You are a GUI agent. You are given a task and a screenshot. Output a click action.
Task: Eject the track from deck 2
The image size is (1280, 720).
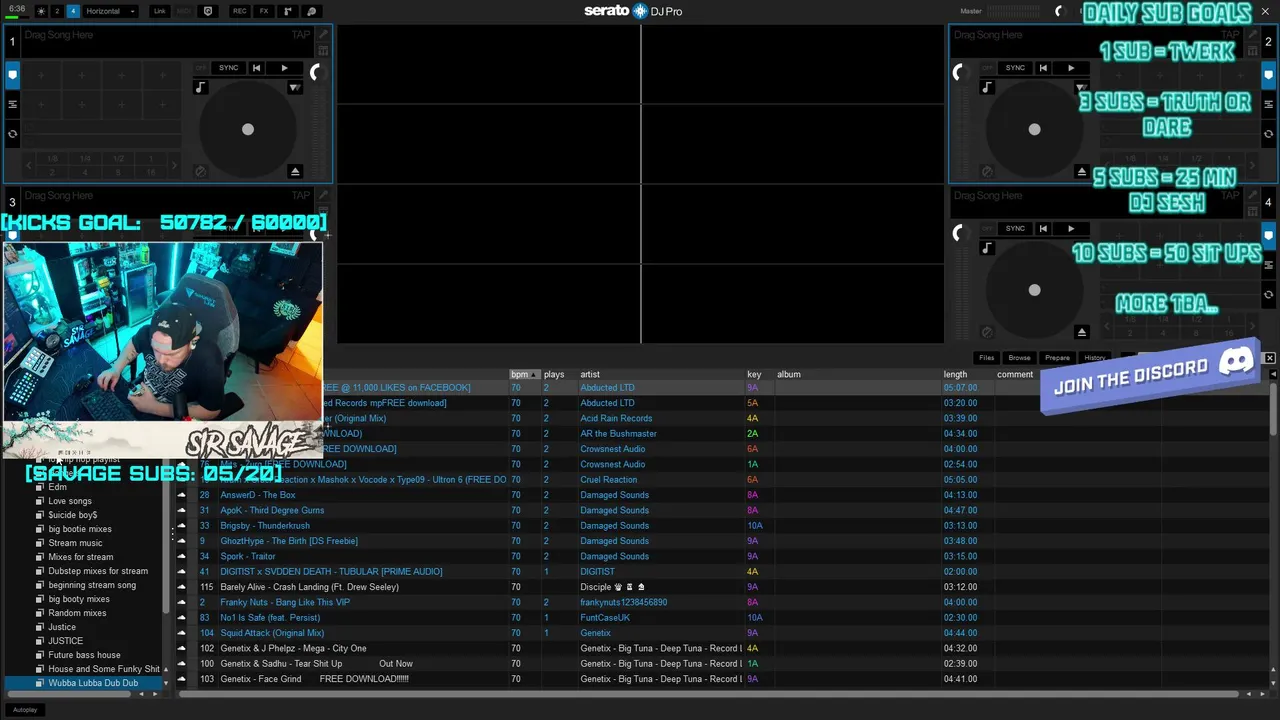click(1082, 172)
